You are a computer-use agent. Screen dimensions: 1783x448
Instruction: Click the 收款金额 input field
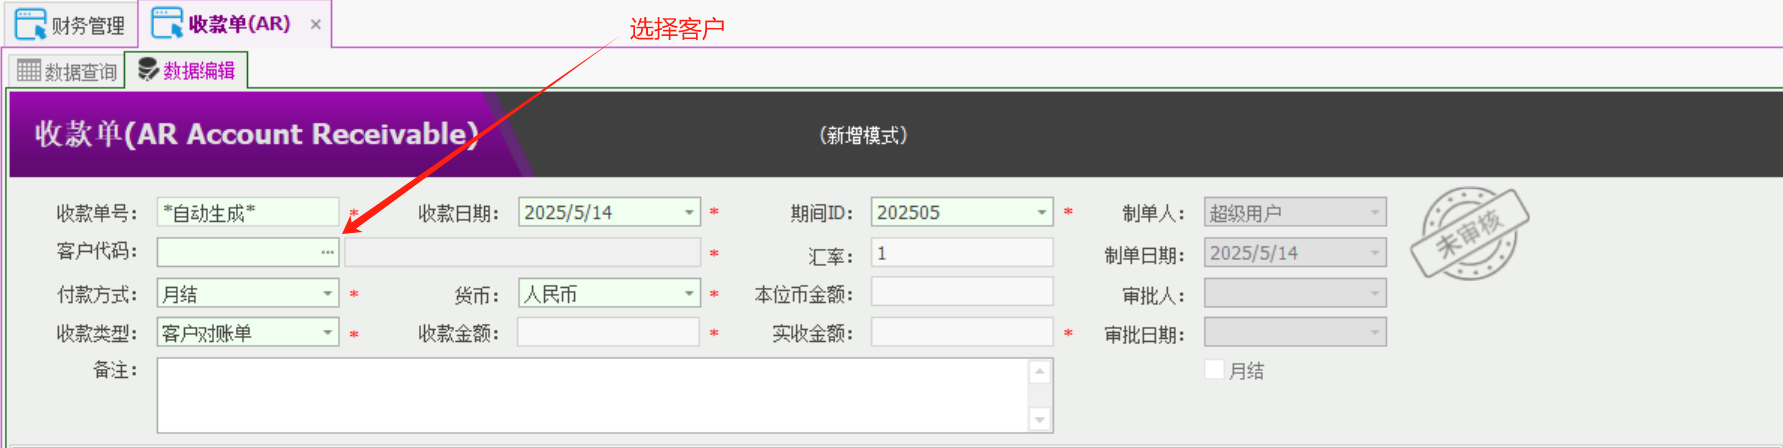click(x=608, y=332)
